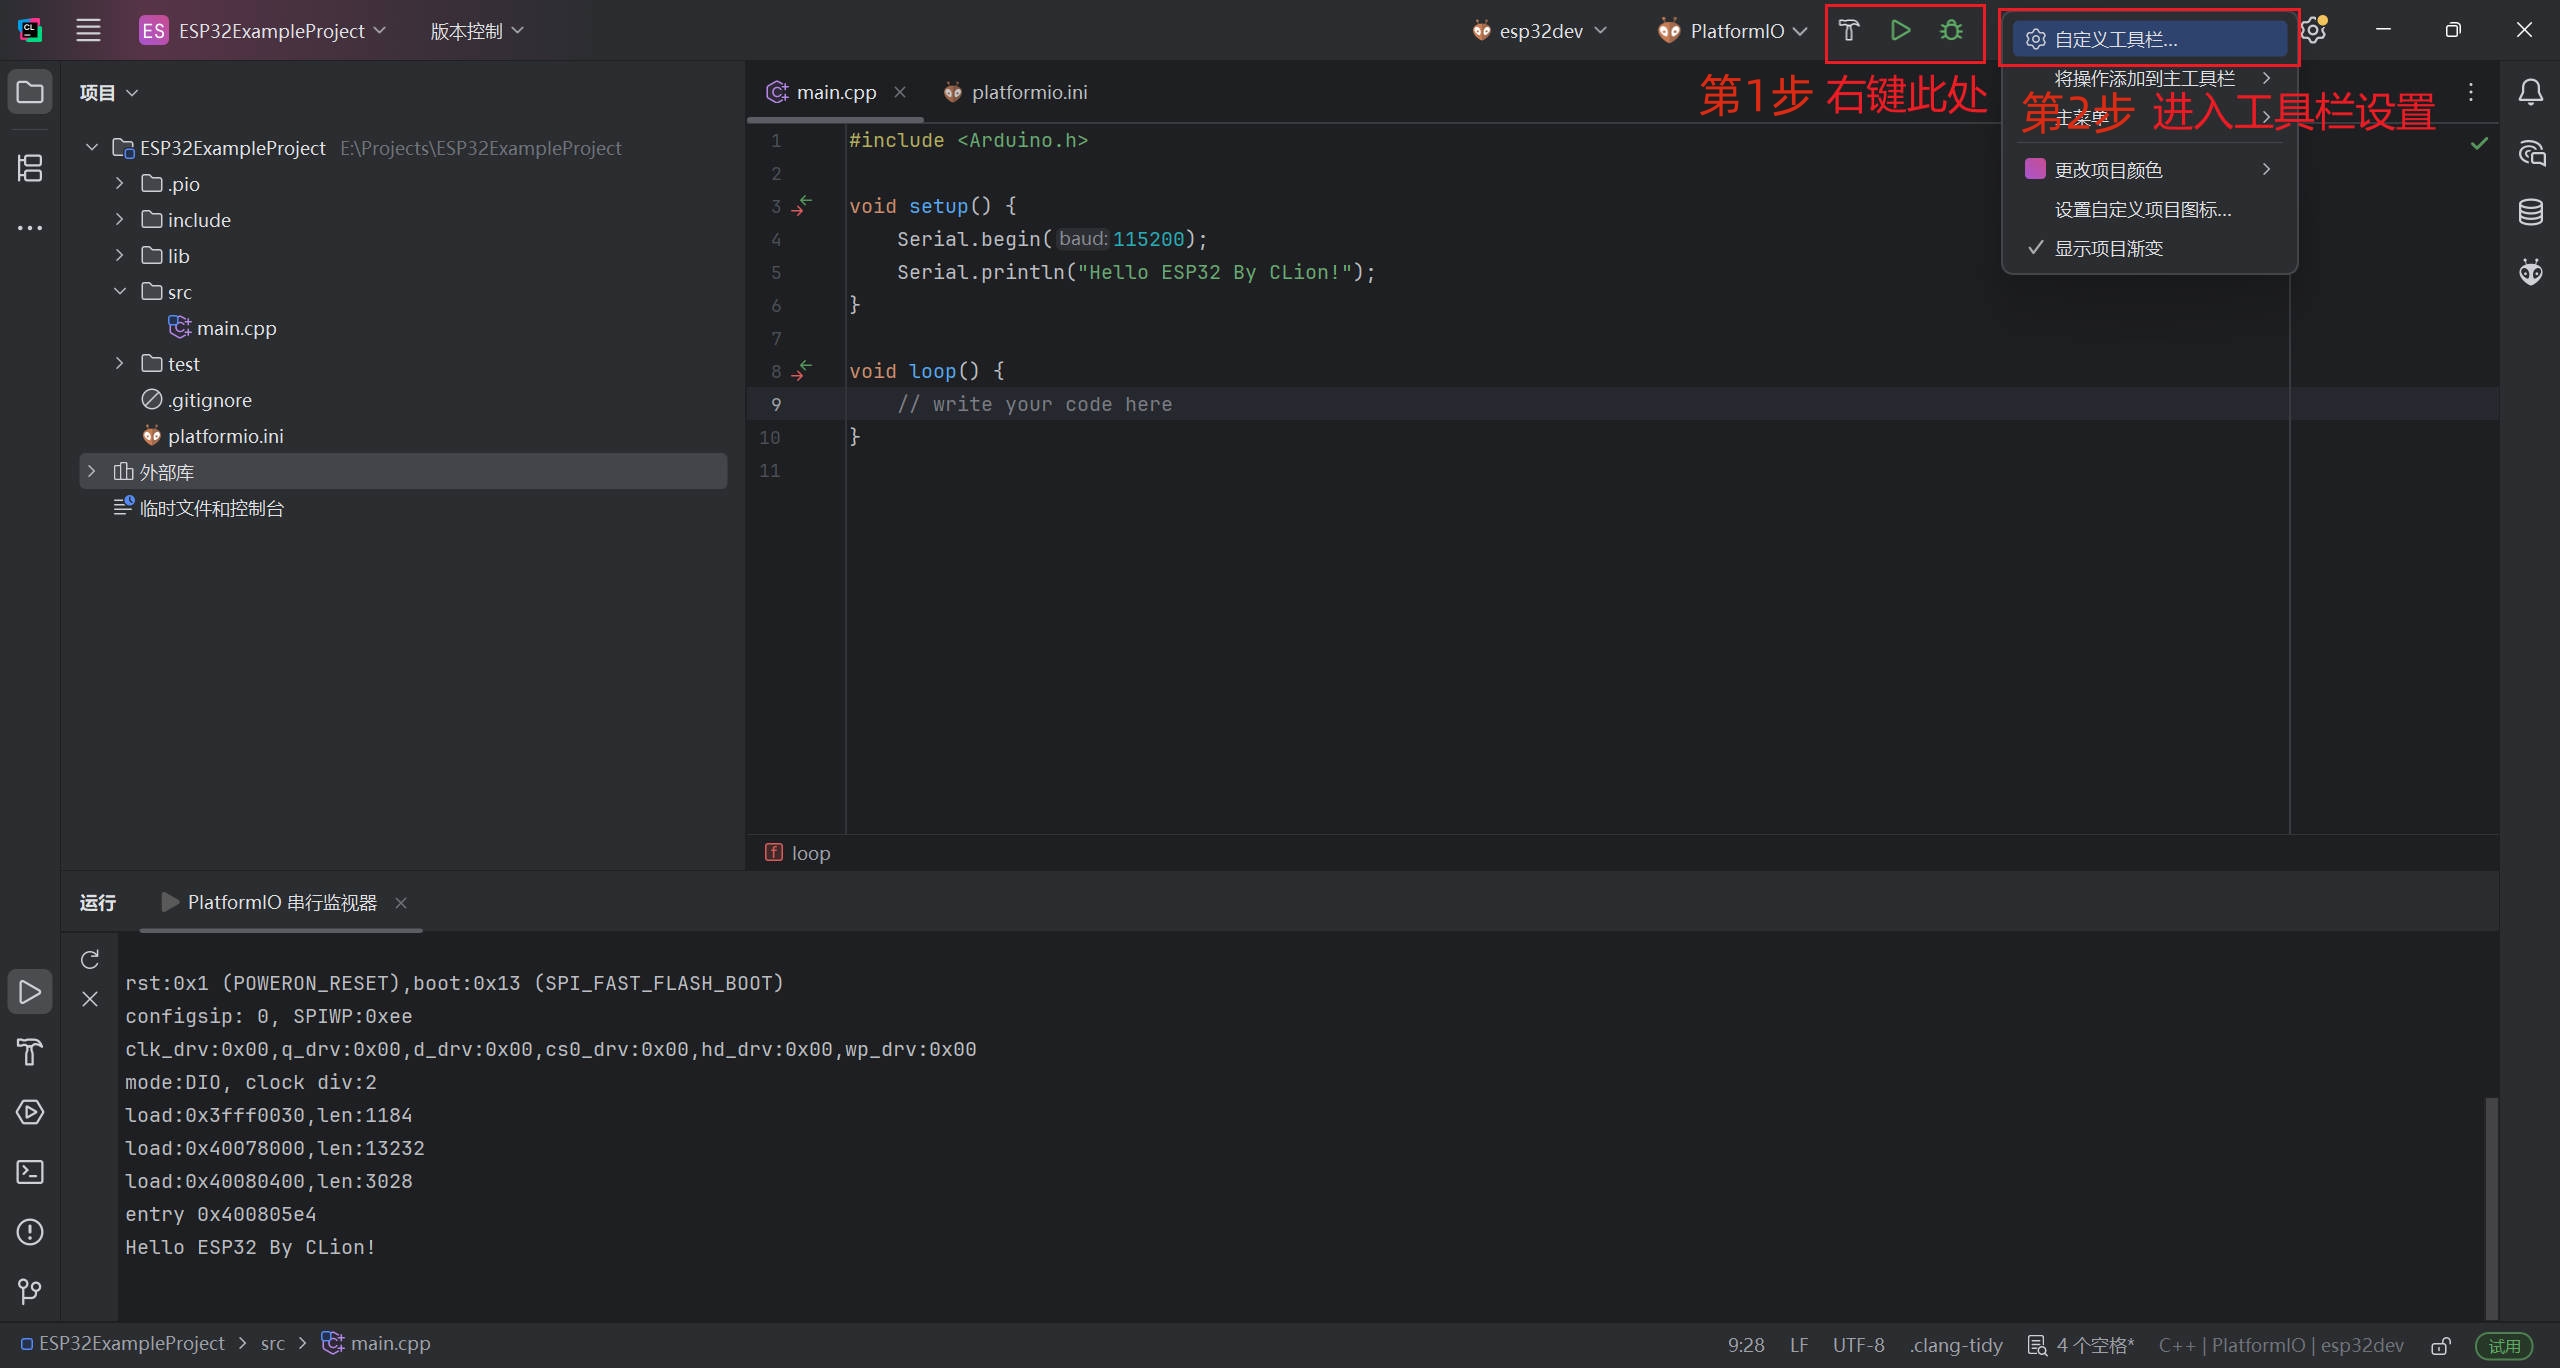Rerun the serial monitor with refresh icon
Viewport: 2560px width, 1368px height.
[x=90, y=960]
